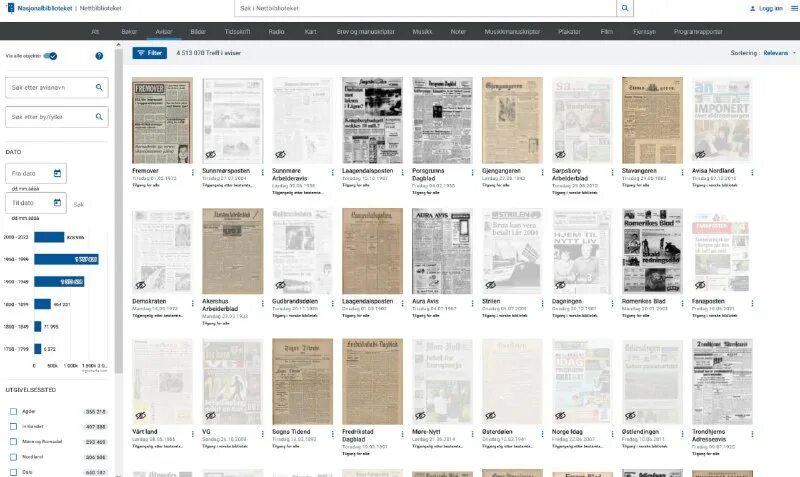Screen dimensions: 800x477
Task: Open more options for Fanaposten
Action: [752, 303]
